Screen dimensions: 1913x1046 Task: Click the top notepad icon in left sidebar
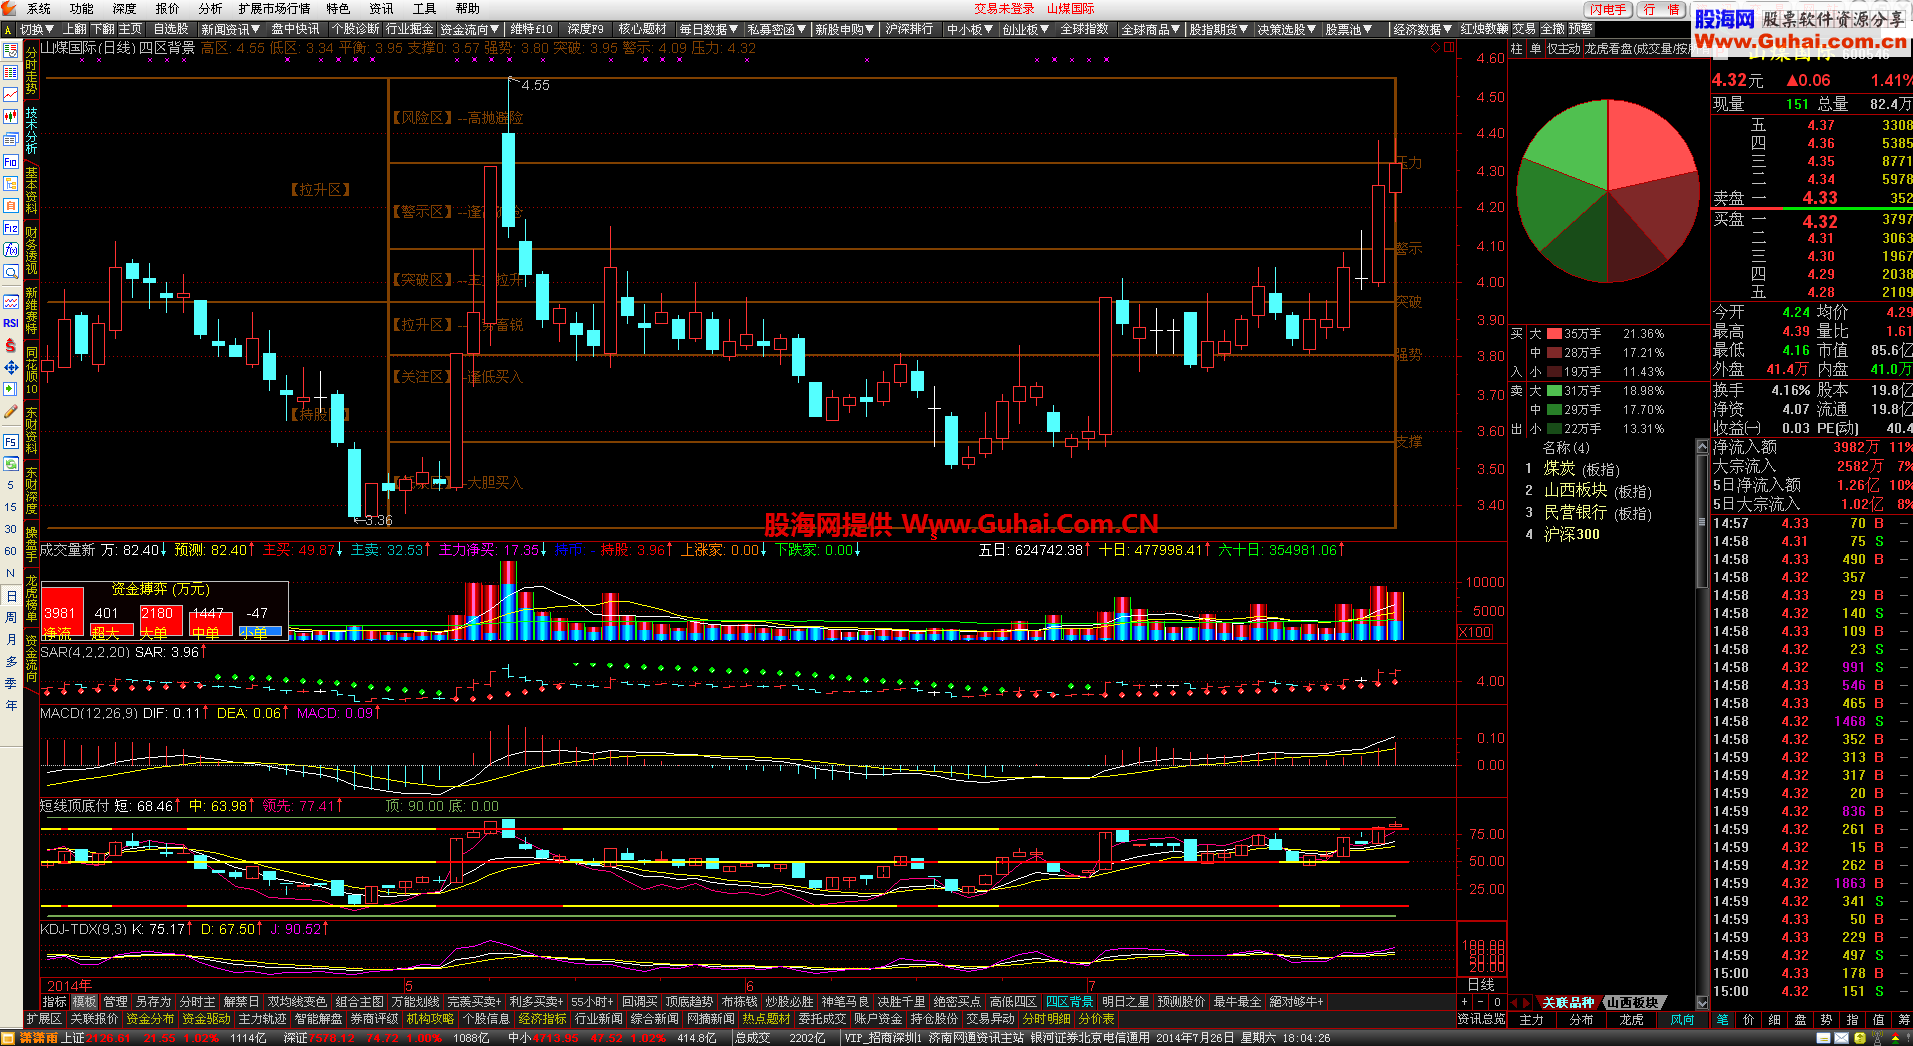point(11,51)
